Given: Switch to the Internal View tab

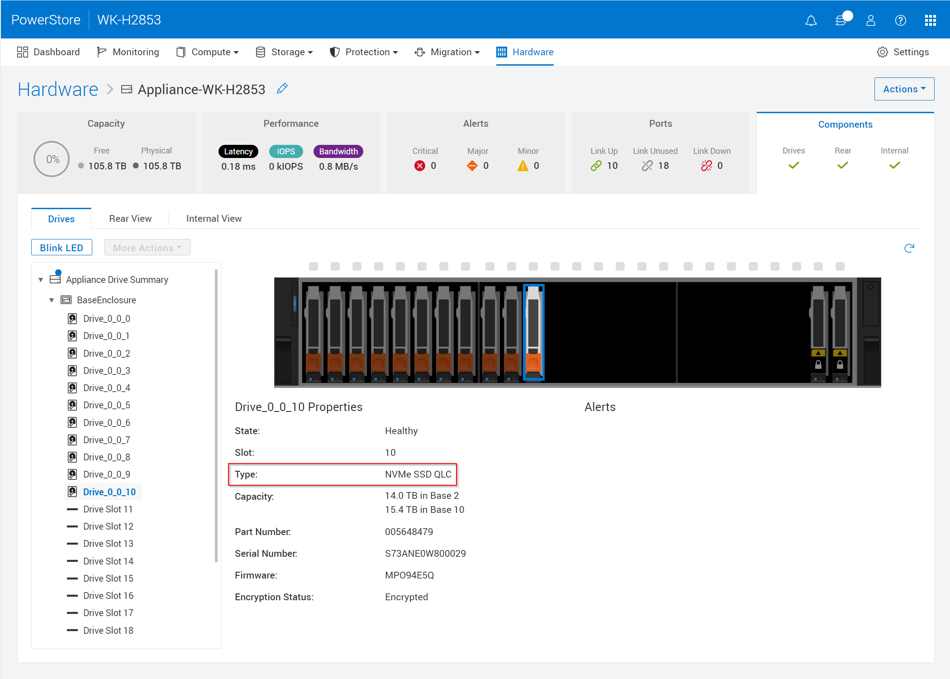Looking at the screenshot, I should pyautogui.click(x=214, y=217).
